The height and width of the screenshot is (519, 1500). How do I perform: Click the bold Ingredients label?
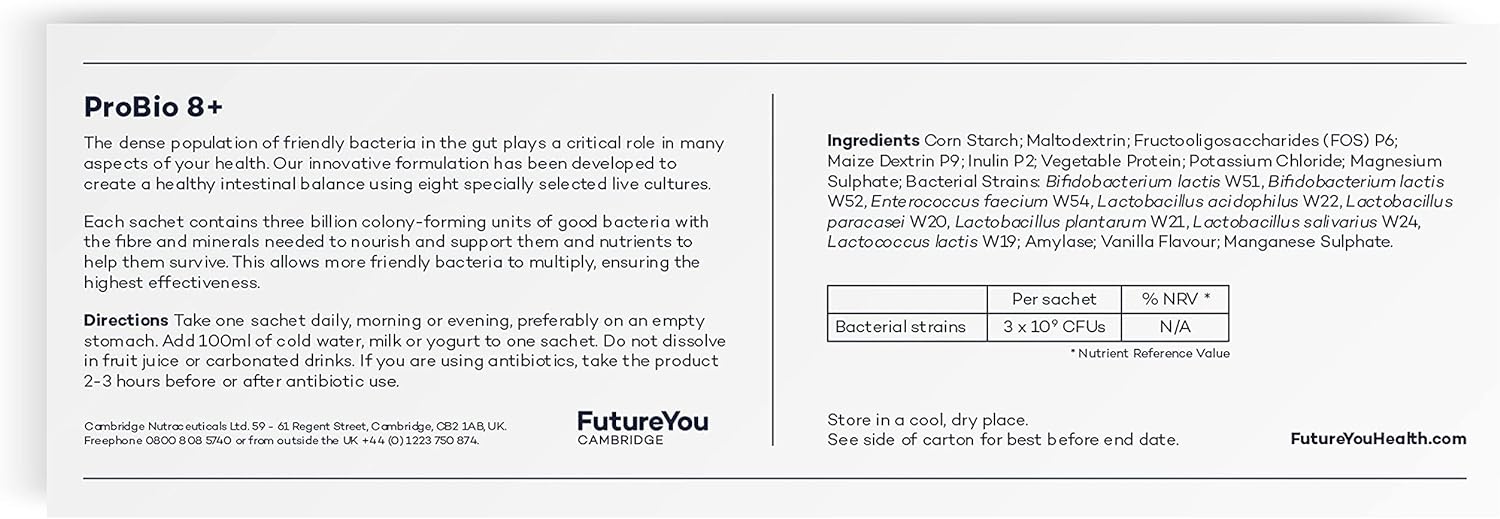(x=873, y=141)
